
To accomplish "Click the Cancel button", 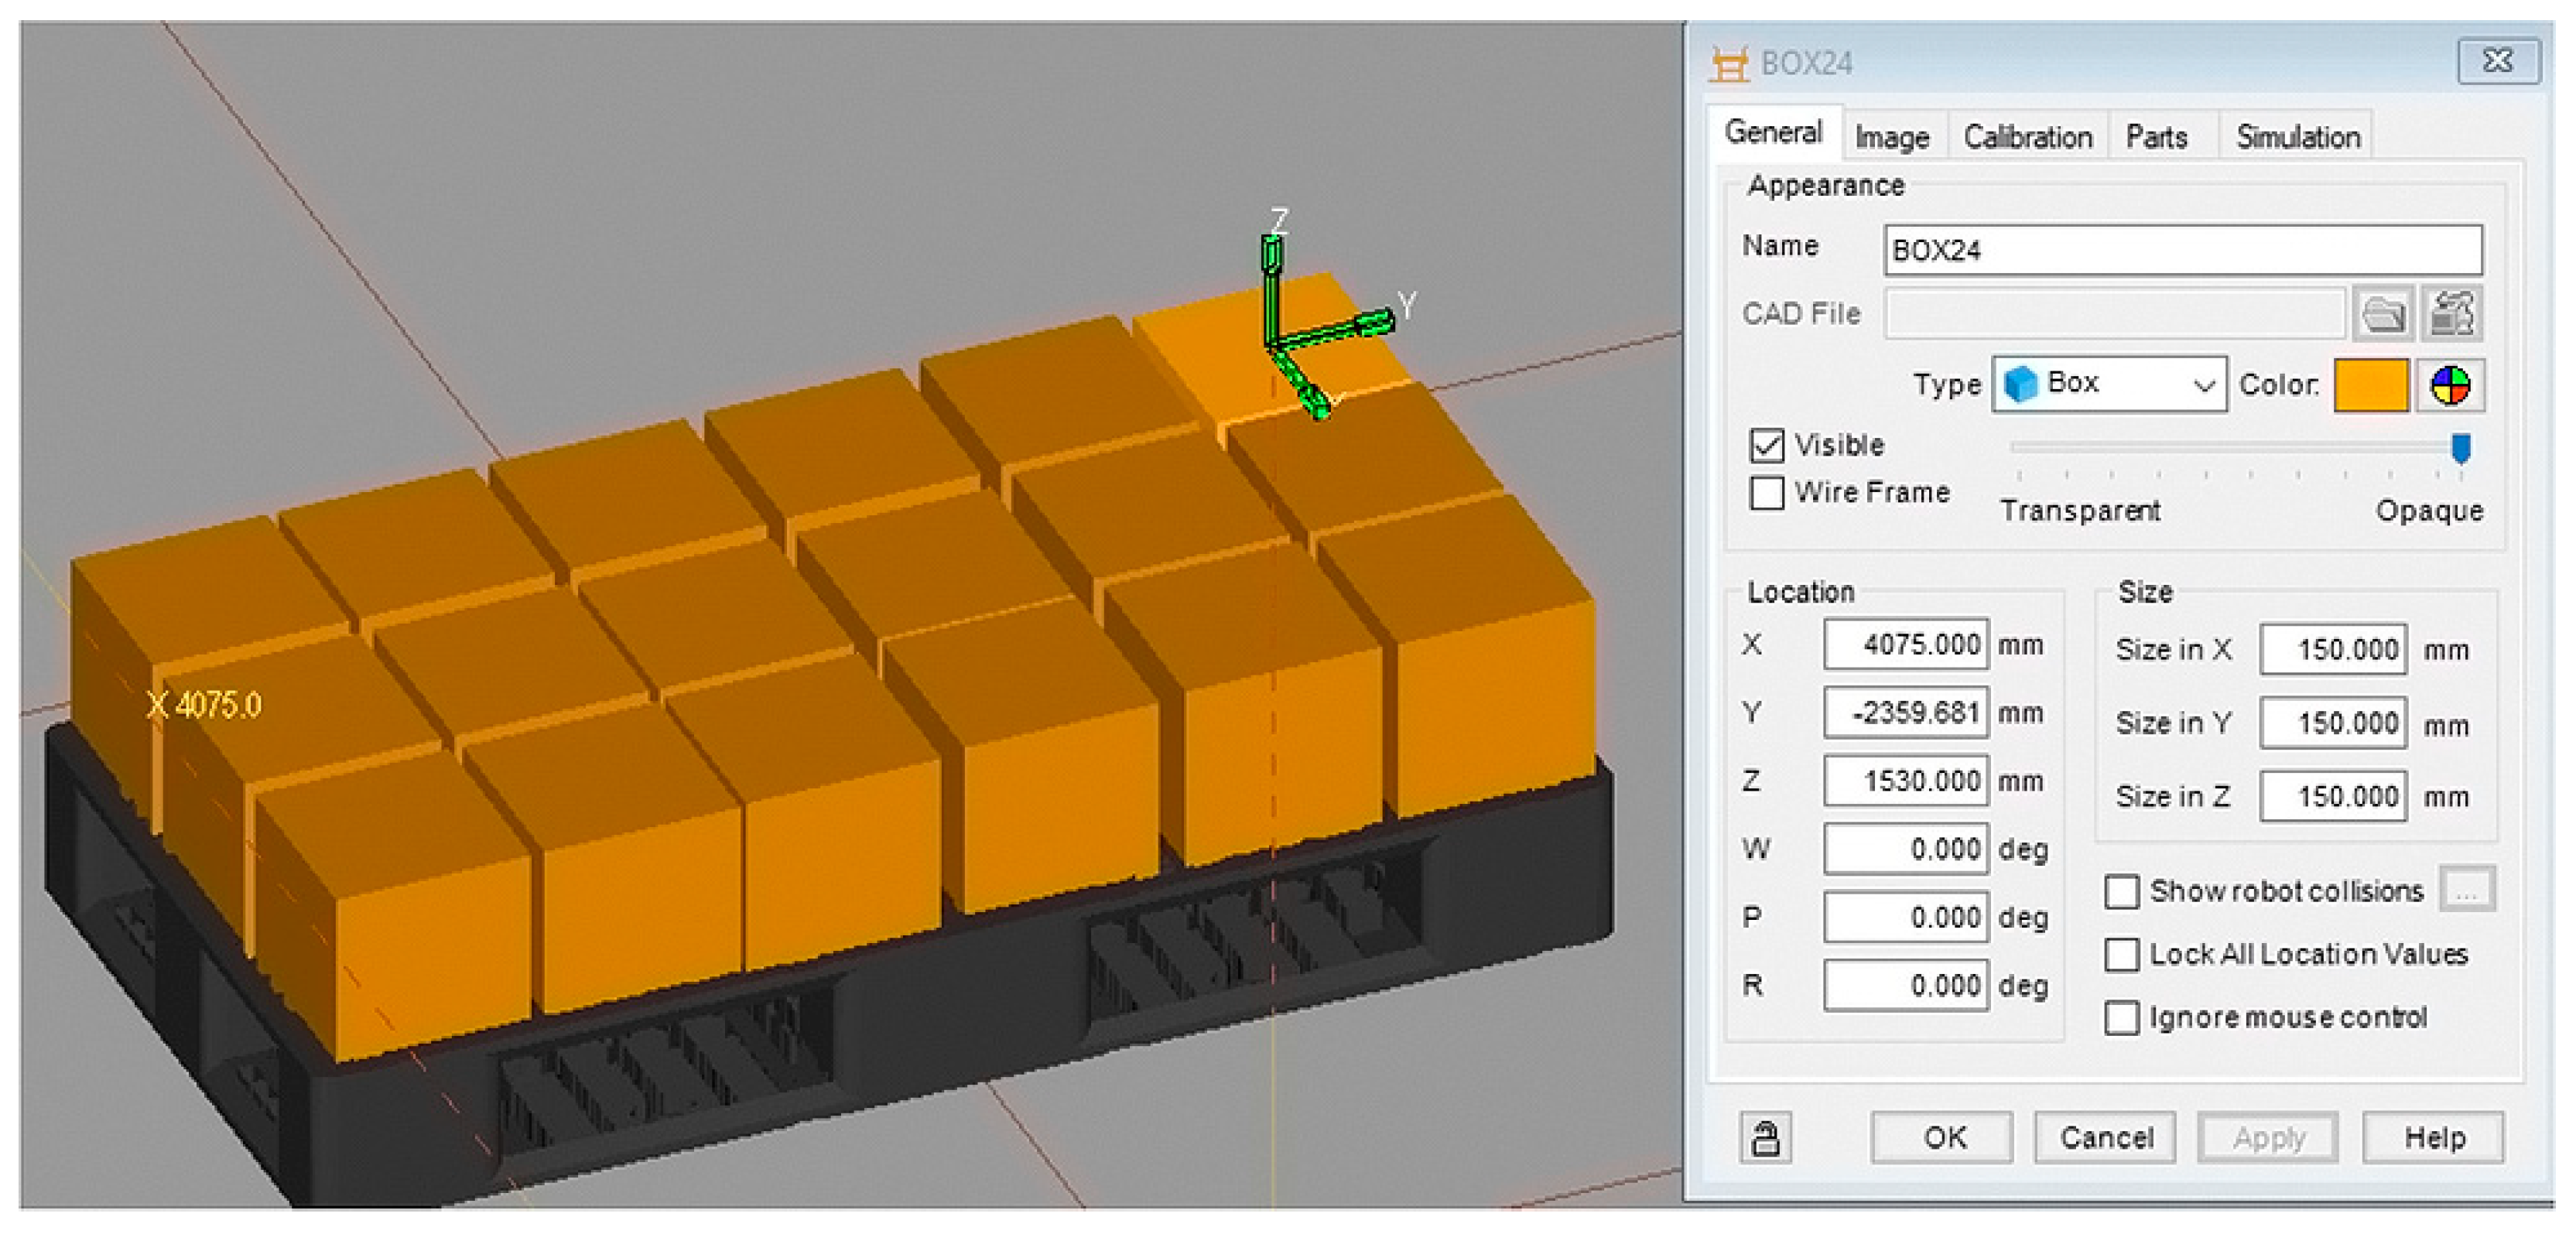I will (2105, 1137).
